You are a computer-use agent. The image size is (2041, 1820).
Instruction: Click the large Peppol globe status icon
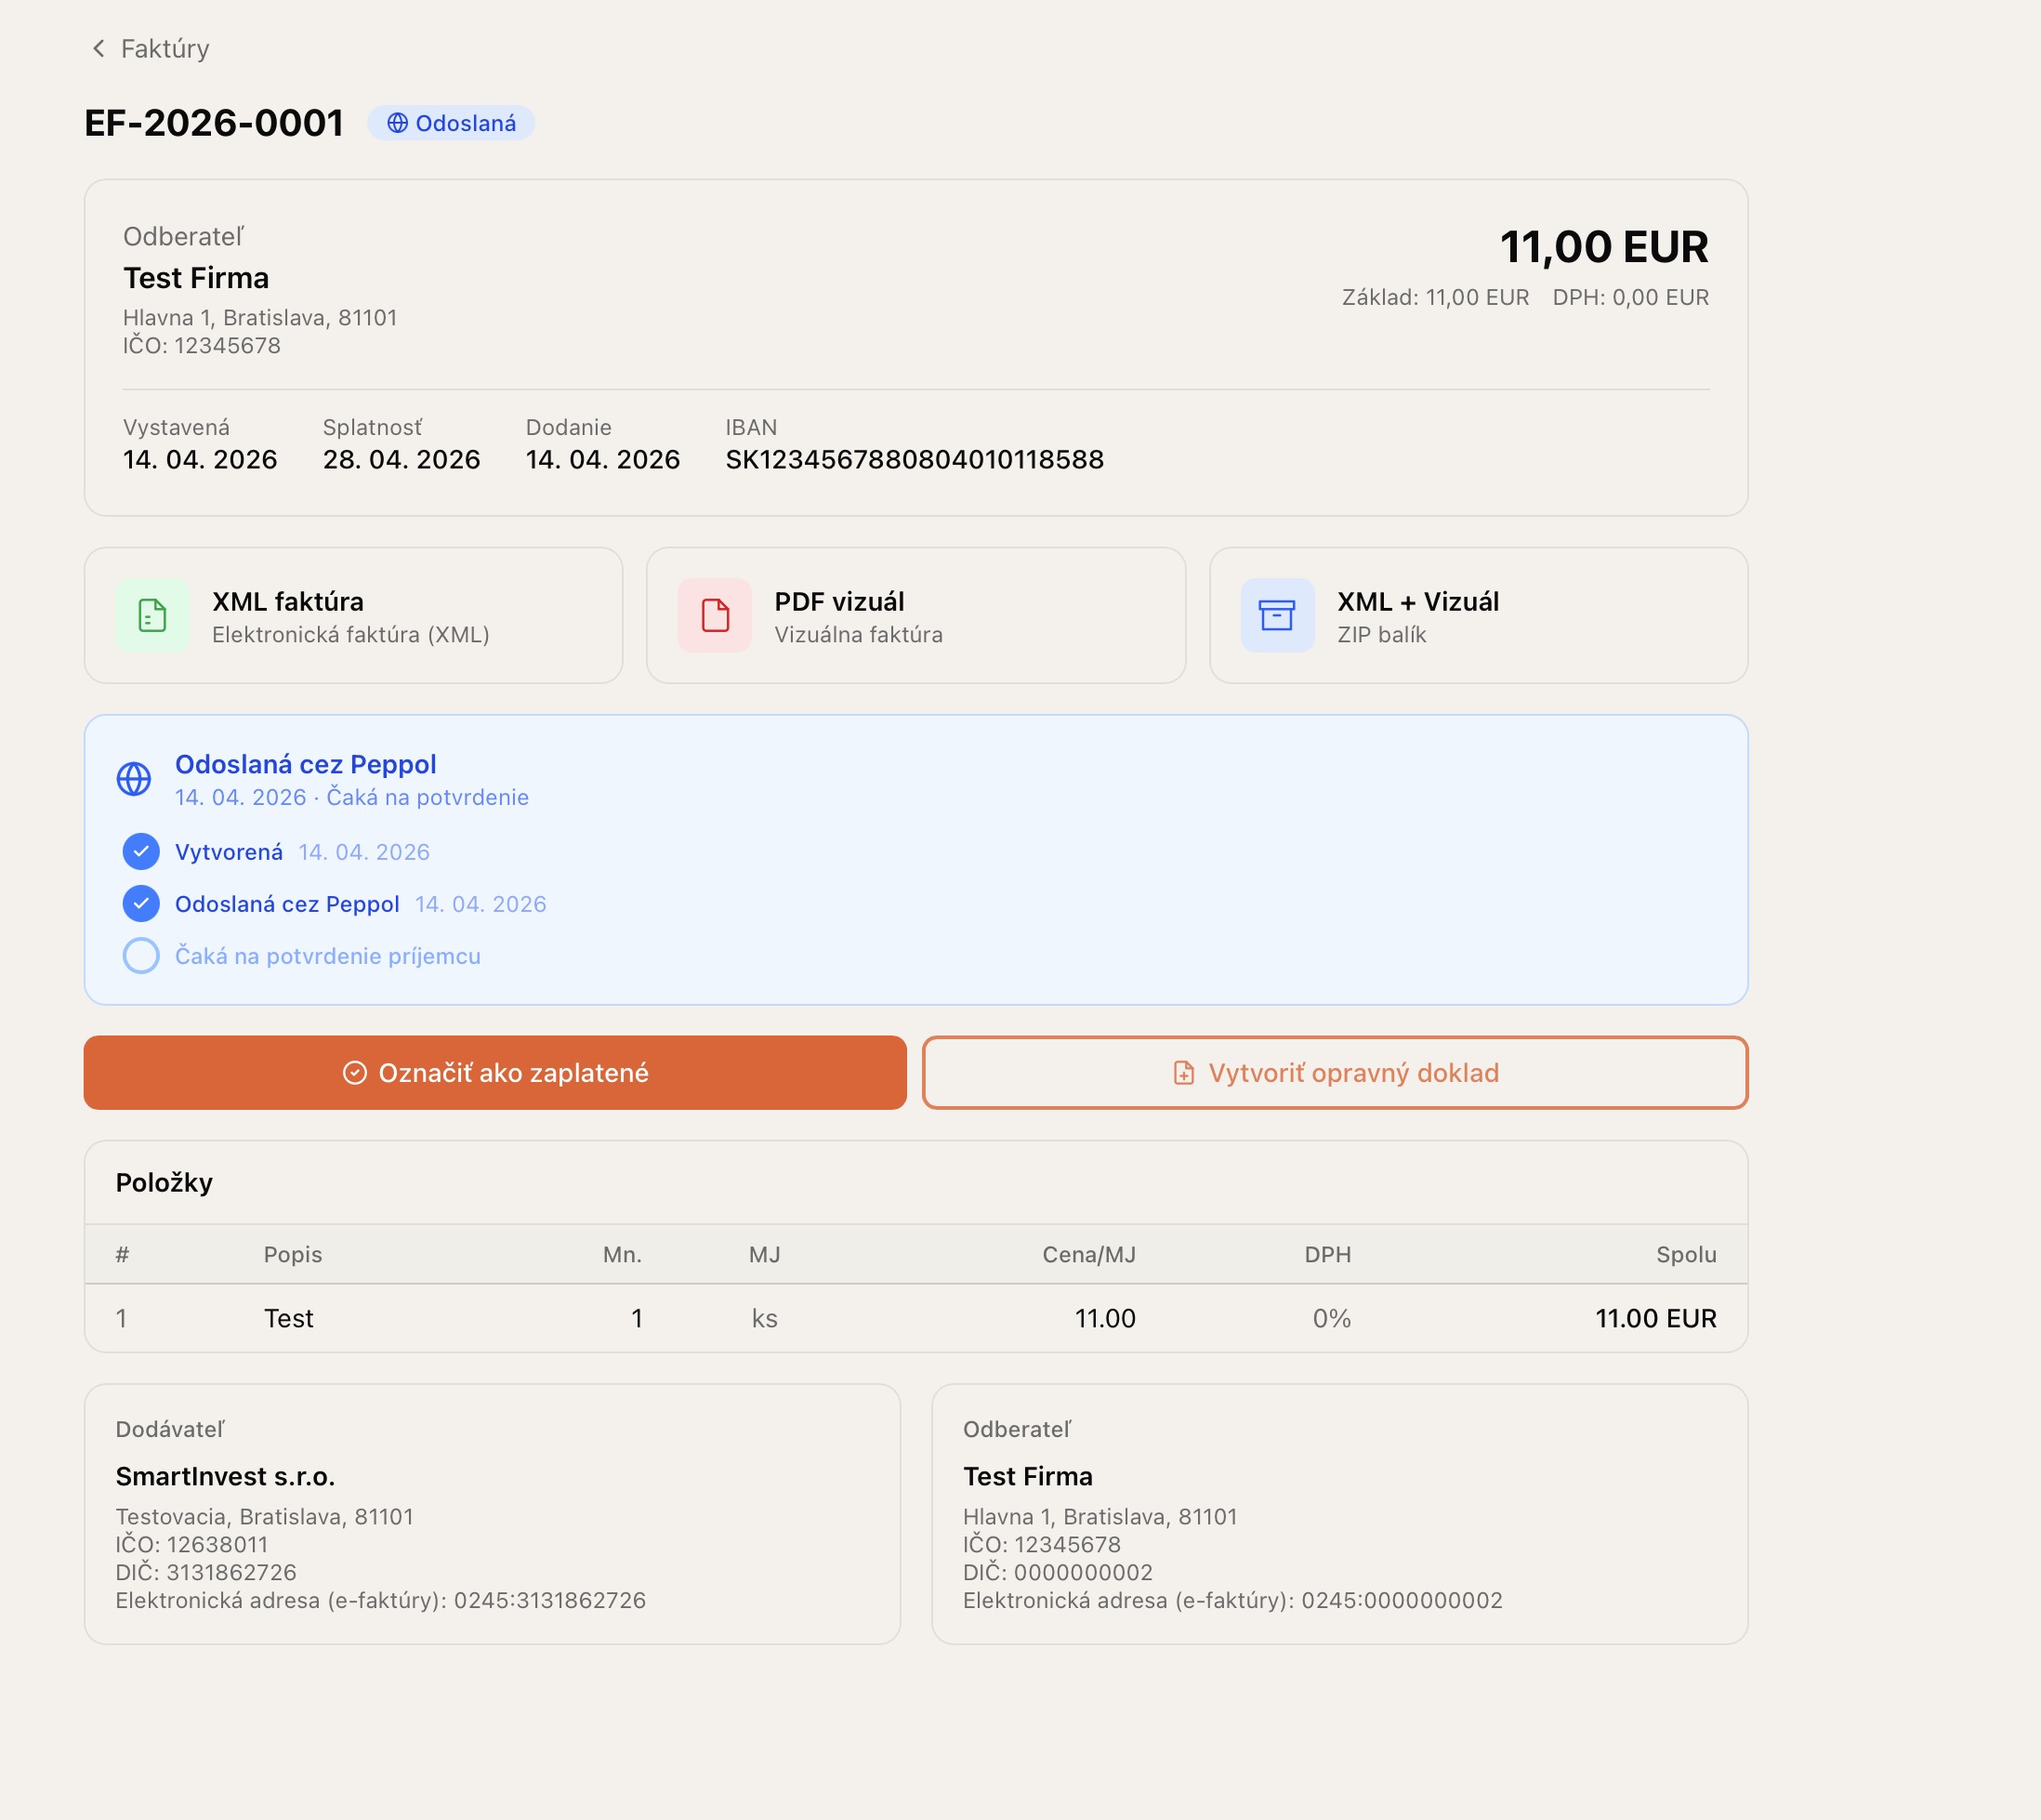pyautogui.click(x=134, y=779)
